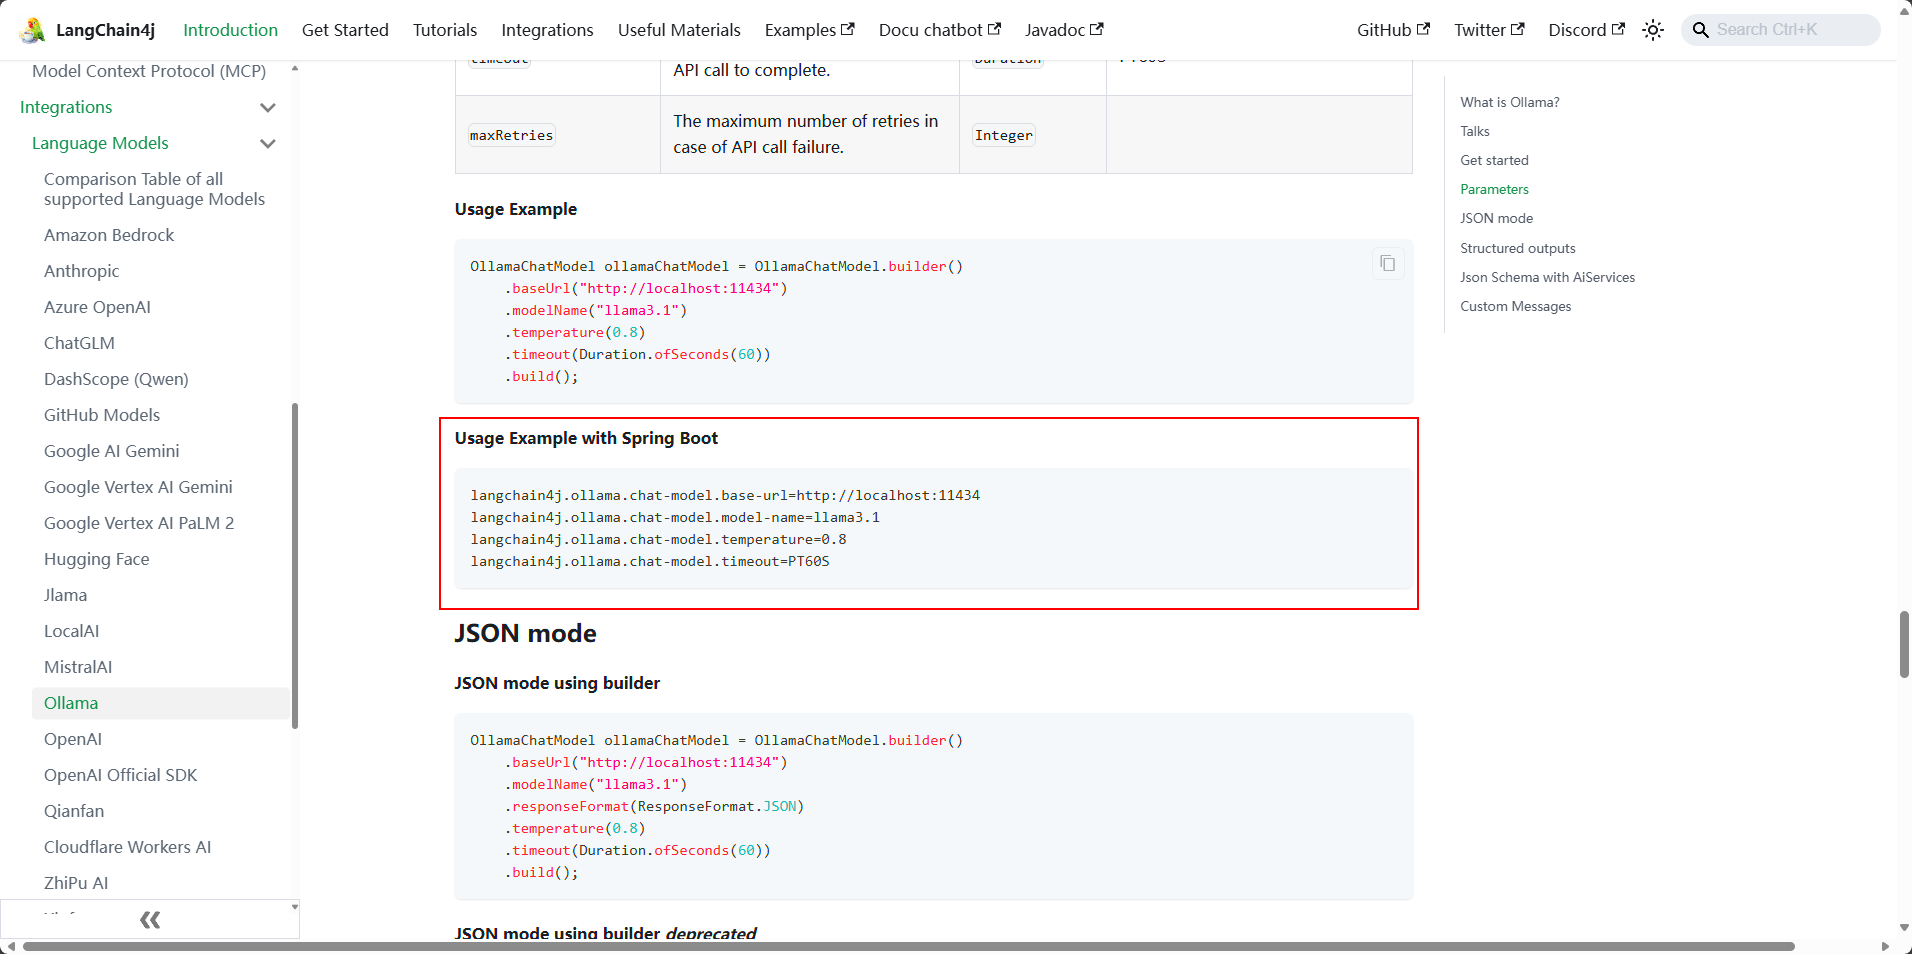
Task: Click the Integrations sidebar category label
Action: (x=66, y=107)
